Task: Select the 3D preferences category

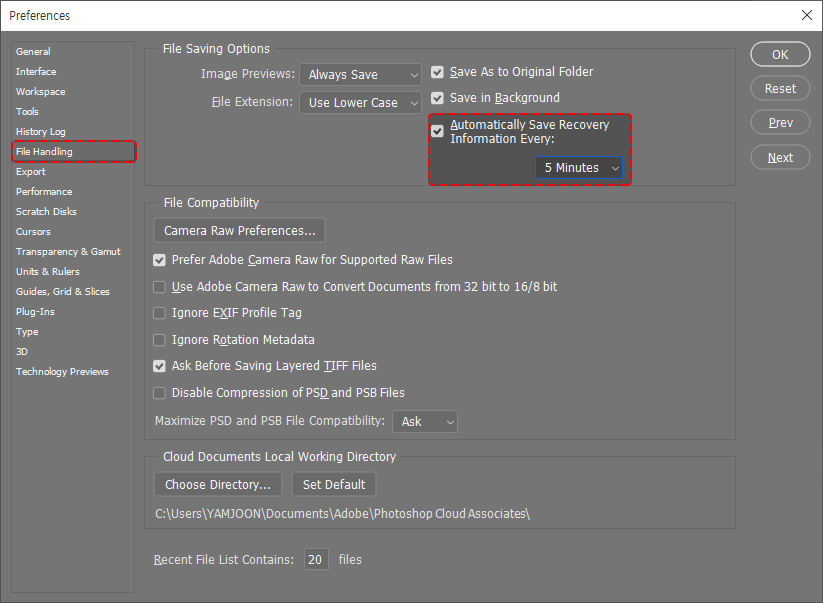Action: (x=22, y=352)
